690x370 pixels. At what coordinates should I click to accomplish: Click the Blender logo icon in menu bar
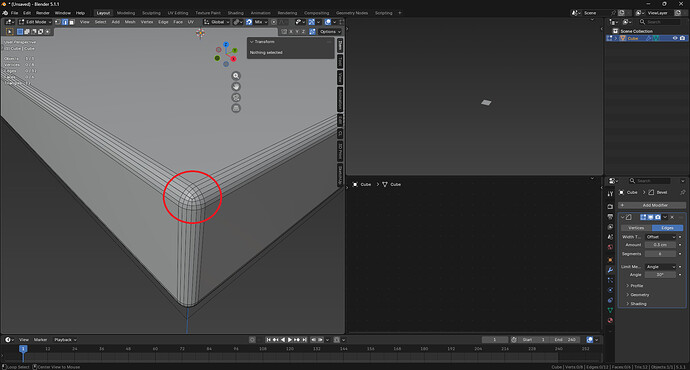(5, 13)
